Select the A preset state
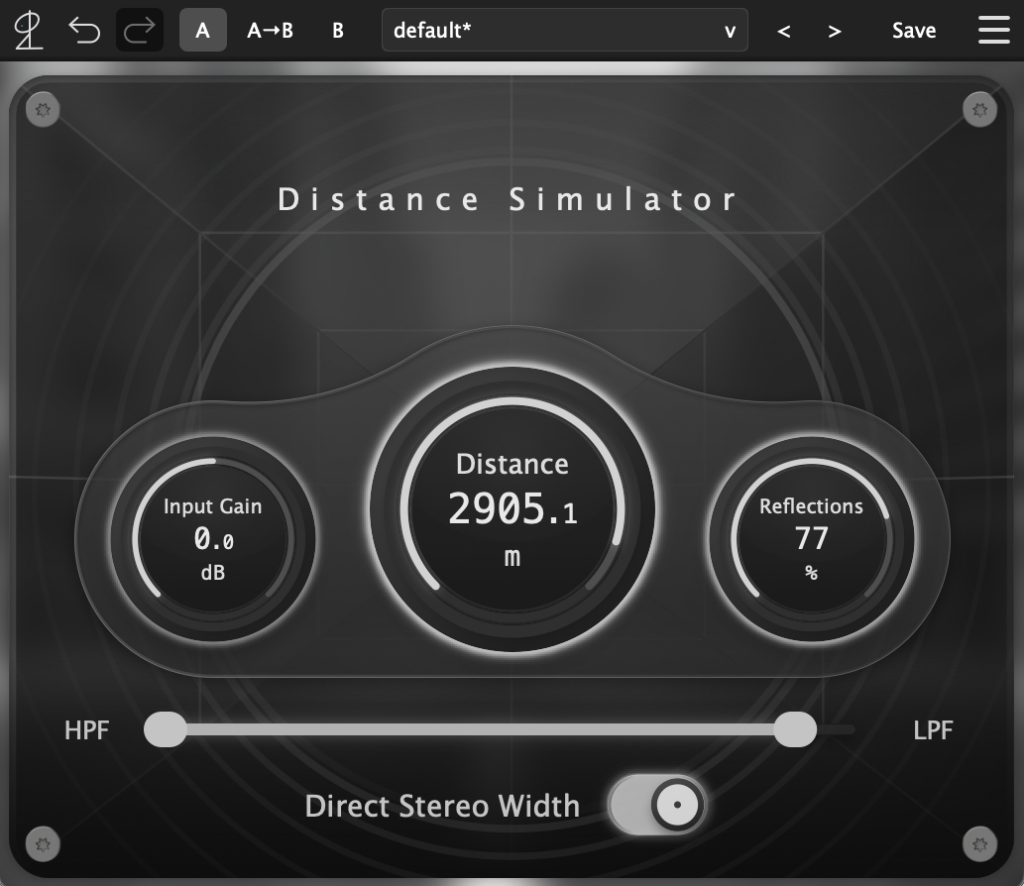The image size is (1024, 886). pos(203,30)
